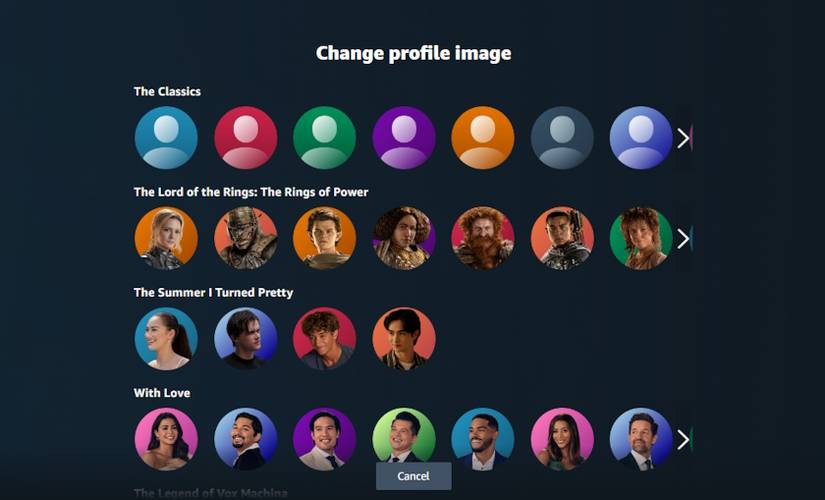Show more Rings of Power avatars
825x500 pixels.
click(683, 238)
